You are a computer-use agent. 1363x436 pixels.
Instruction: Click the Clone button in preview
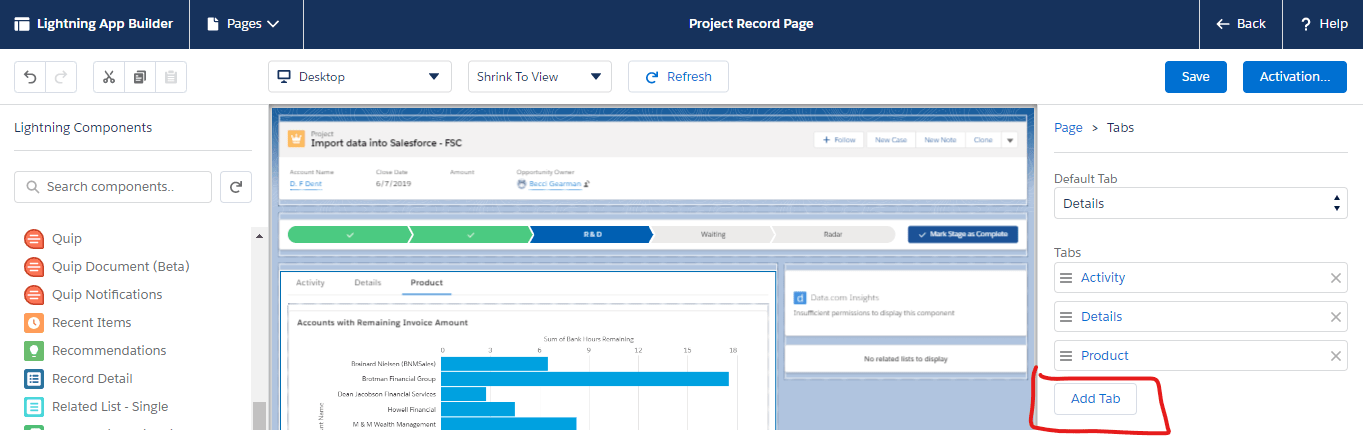[x=983, y=140]
